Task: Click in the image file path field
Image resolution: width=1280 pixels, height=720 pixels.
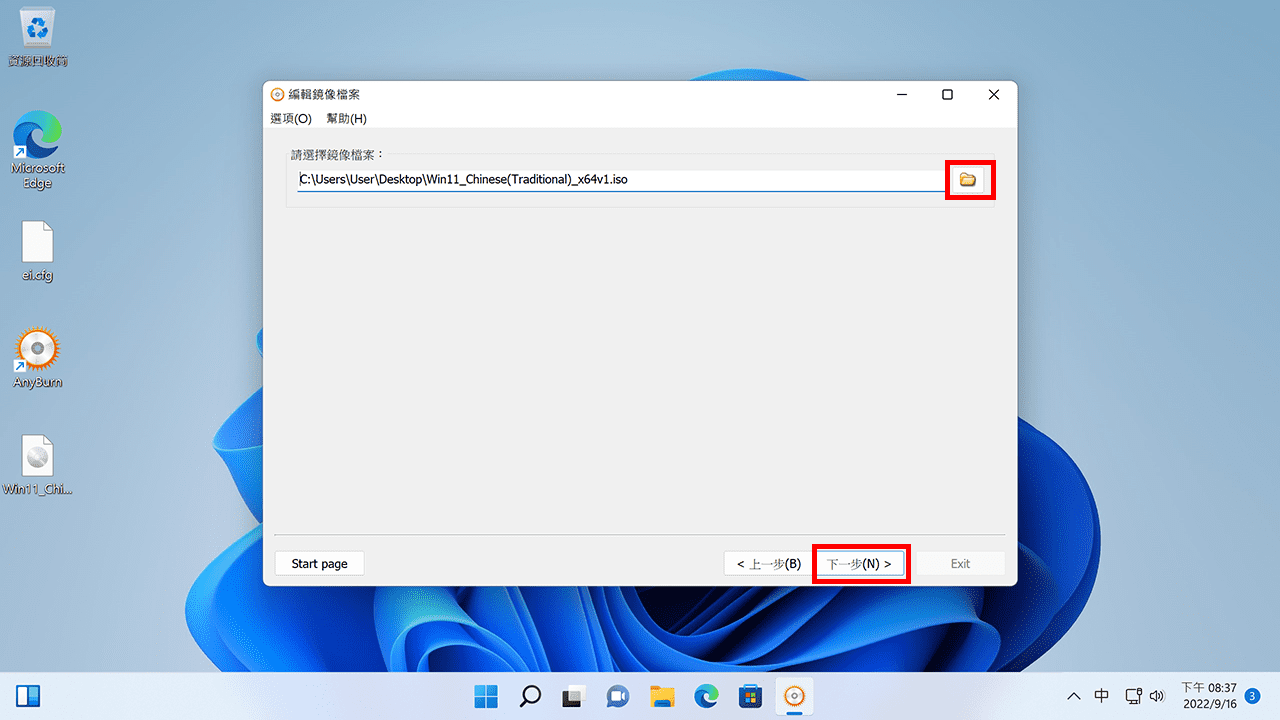Action: 620,180
